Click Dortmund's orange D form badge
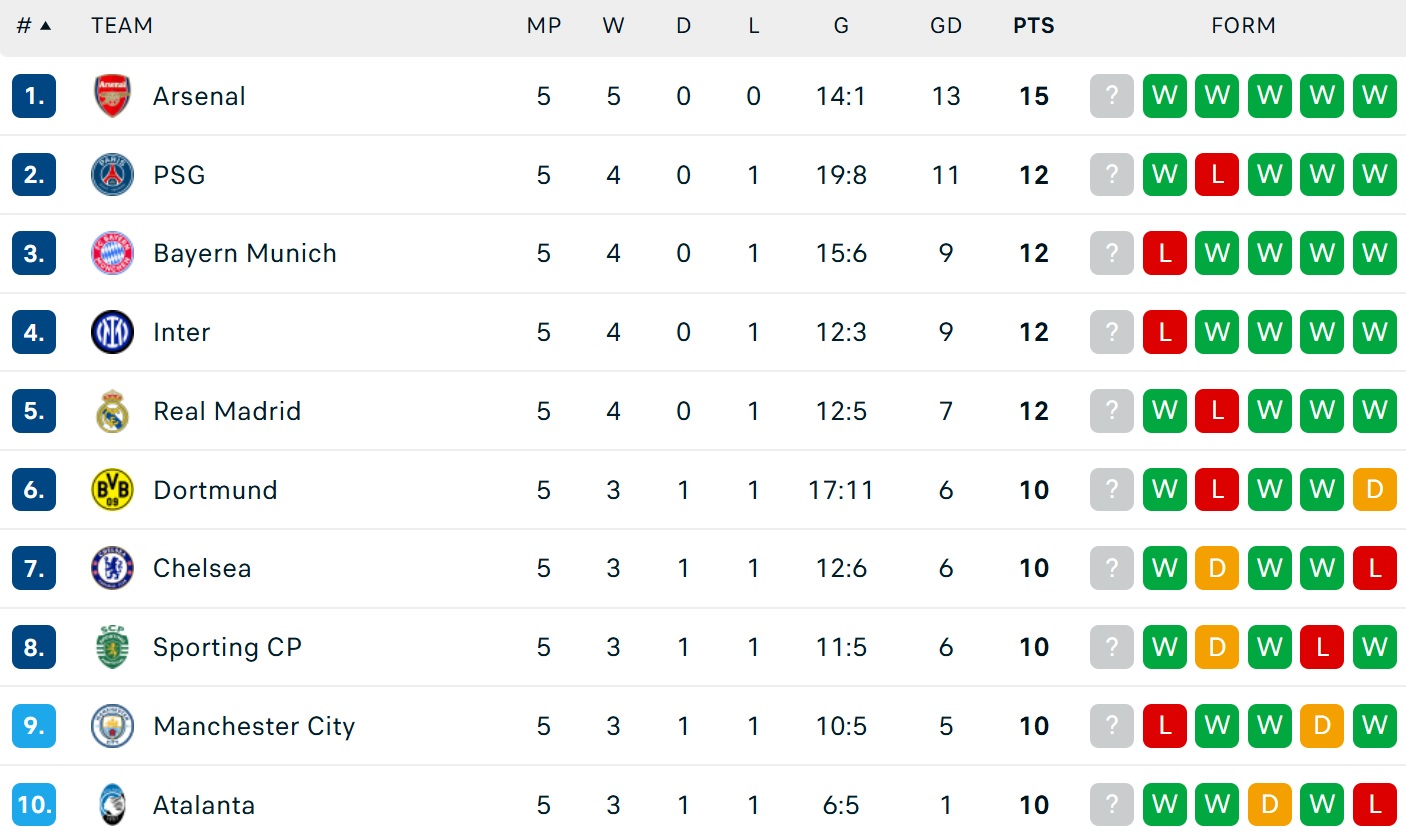The height and width of the screenshot is (839, 1406). pyautogui.click(x=1374, y=490)
